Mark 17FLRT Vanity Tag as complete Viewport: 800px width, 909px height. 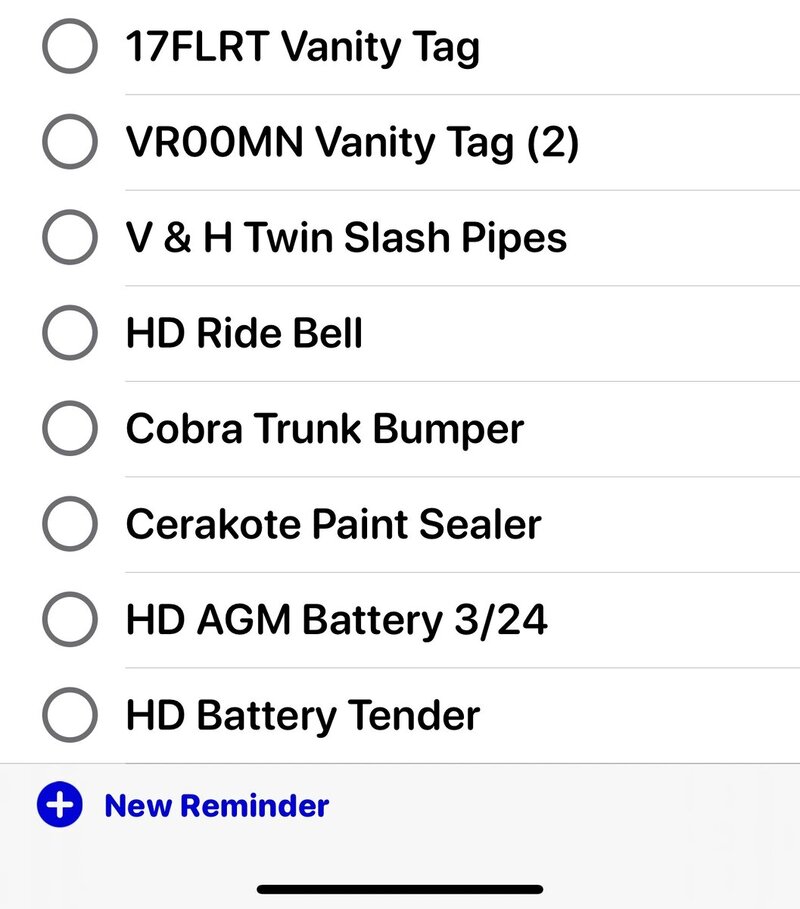pos(70,46)
